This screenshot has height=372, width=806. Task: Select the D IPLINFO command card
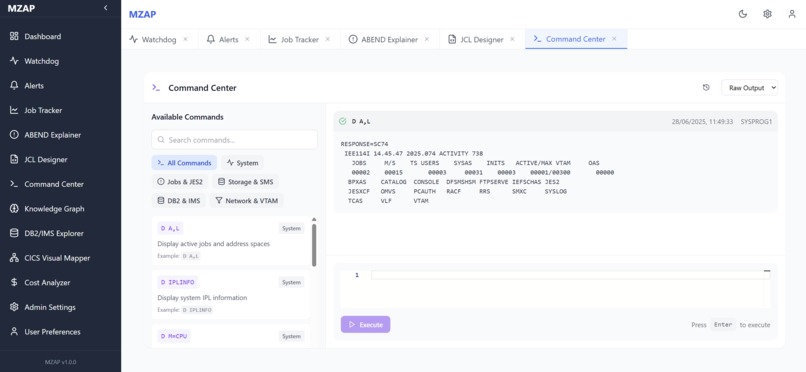231,295
